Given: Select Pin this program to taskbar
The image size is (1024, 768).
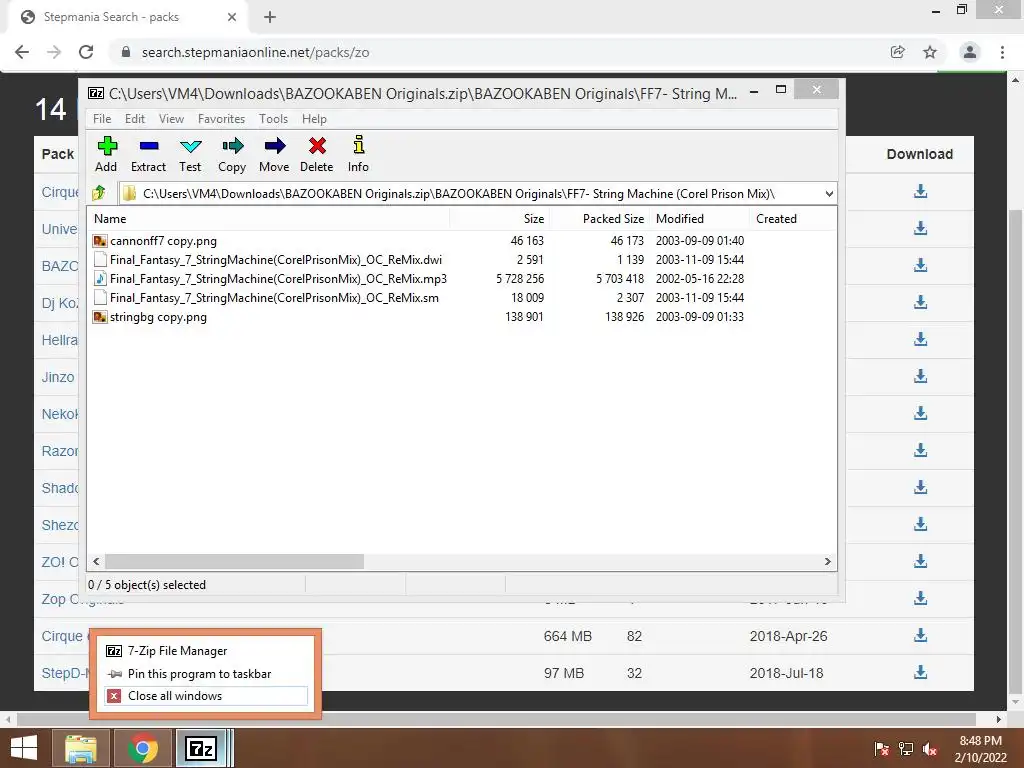Looking at the screenshot, I should tap(205, 674).
